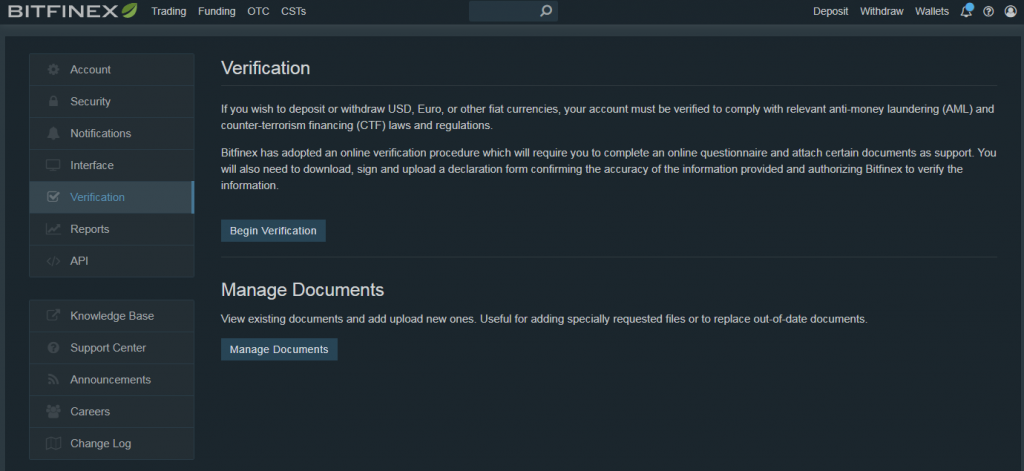
Task: Open the help question mark icon
Action: (x=989, y=11)
